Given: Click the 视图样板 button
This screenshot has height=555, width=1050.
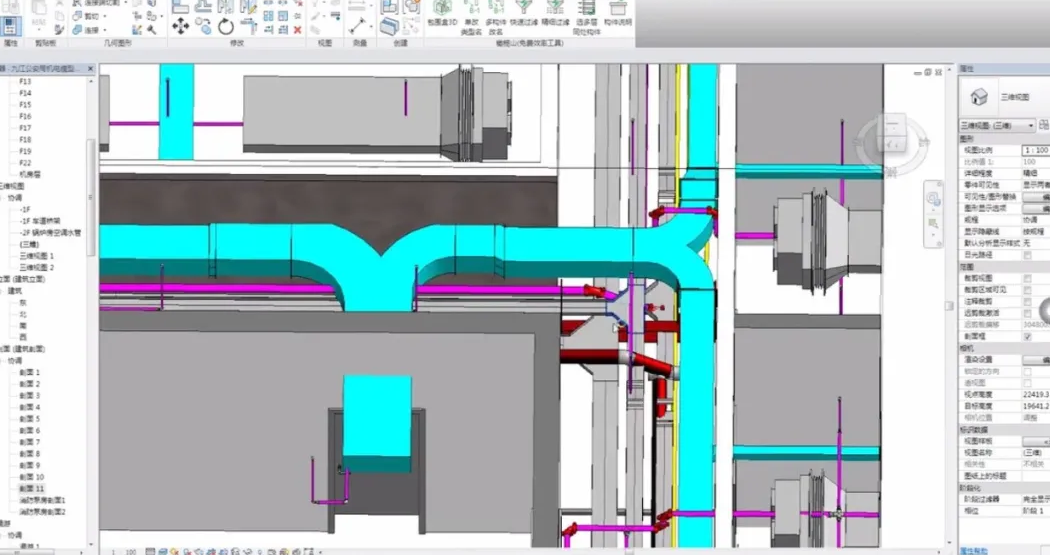Looking at the screenshot, I should (x=1036, y=441).
